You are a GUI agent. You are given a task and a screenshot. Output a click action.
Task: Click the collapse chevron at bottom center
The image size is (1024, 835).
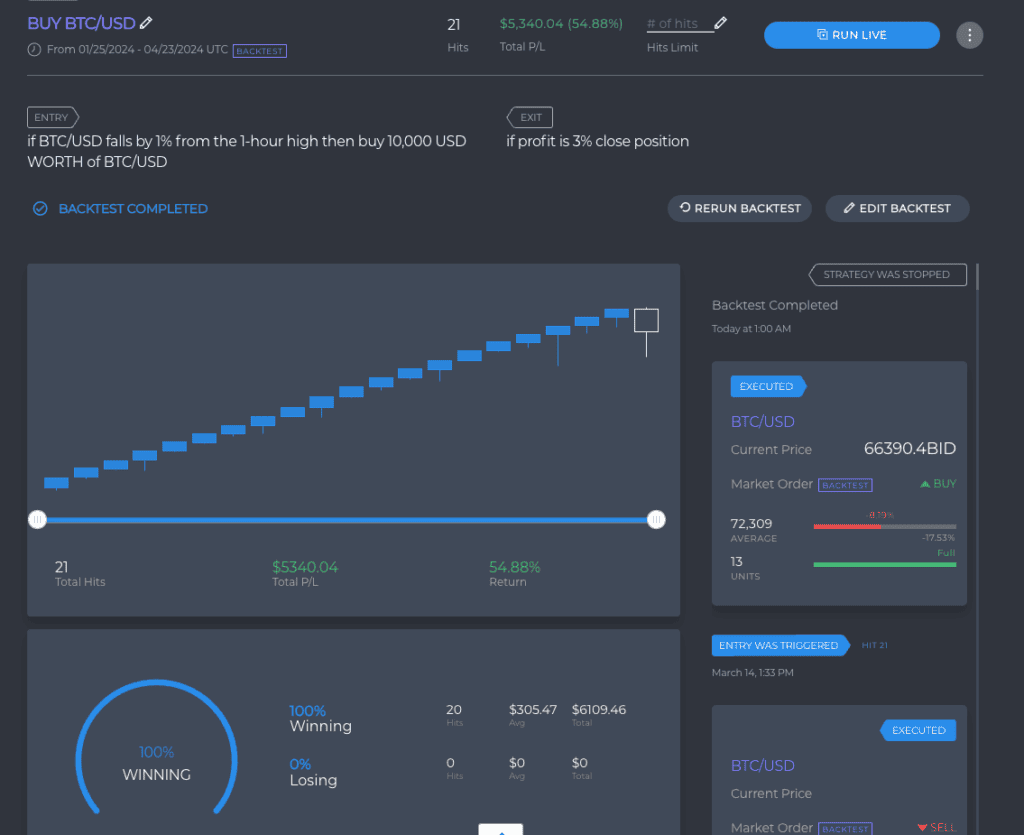pos(500,830)
